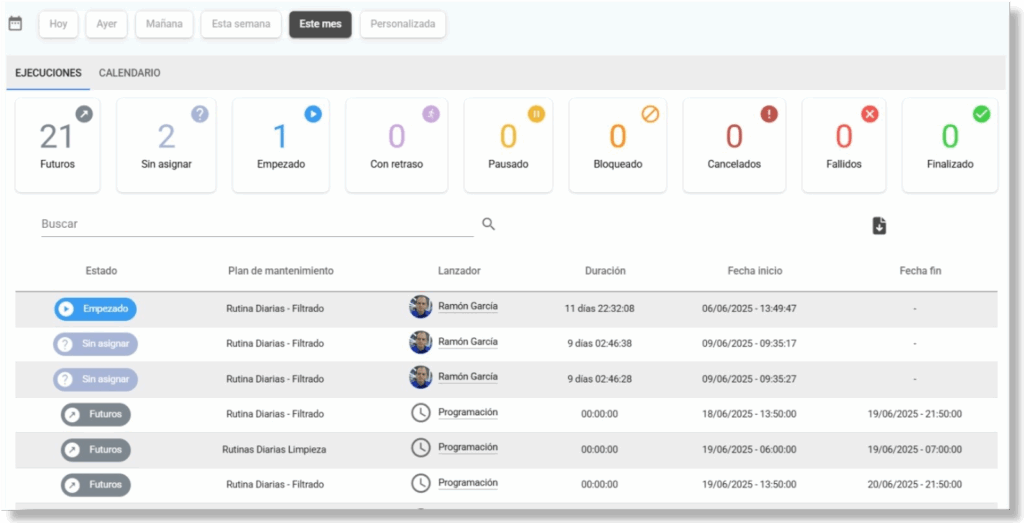Image resolution: width=1024 pixels, height=523 pixels.
Task: Toggle the Personalizada date range filter
Action: [402, 24]
